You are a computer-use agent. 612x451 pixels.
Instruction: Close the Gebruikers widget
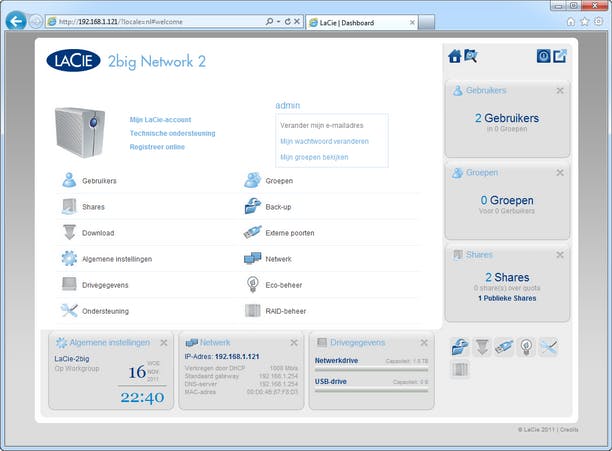point(560,91)
